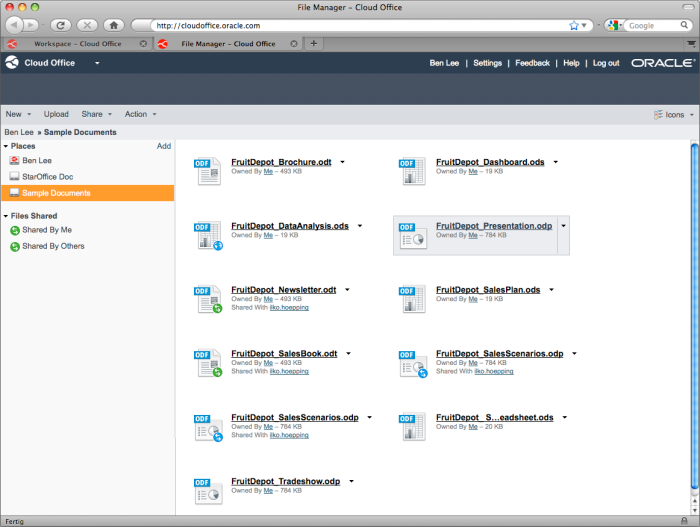Click the URL address field
The height and width of the screenshot is (527, 700).
(361, 25)
